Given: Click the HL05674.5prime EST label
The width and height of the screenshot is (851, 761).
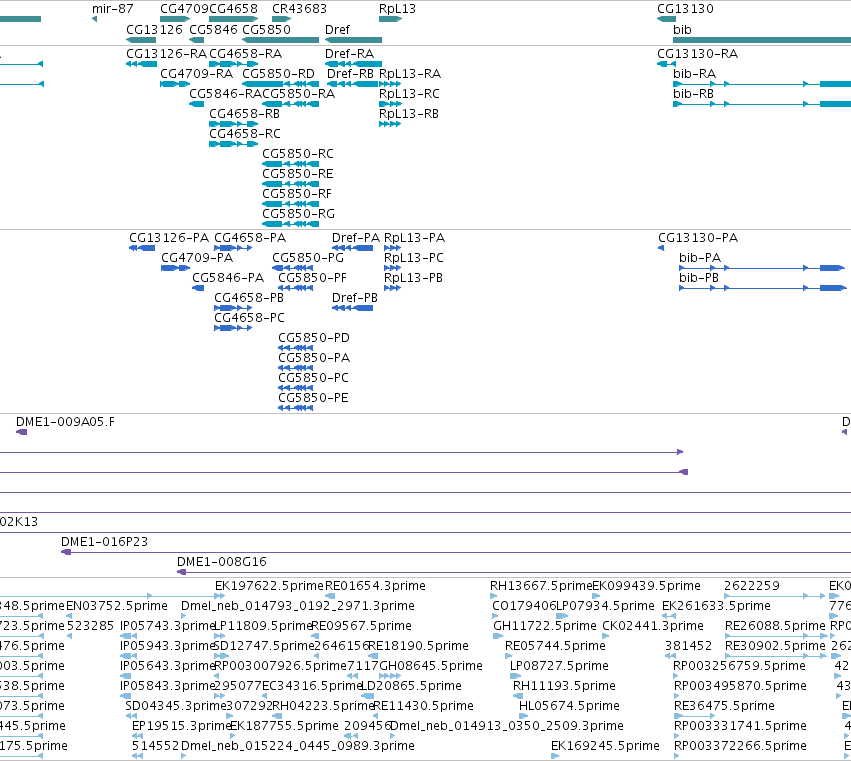Looking at the screenshot, I should point(569,706).
